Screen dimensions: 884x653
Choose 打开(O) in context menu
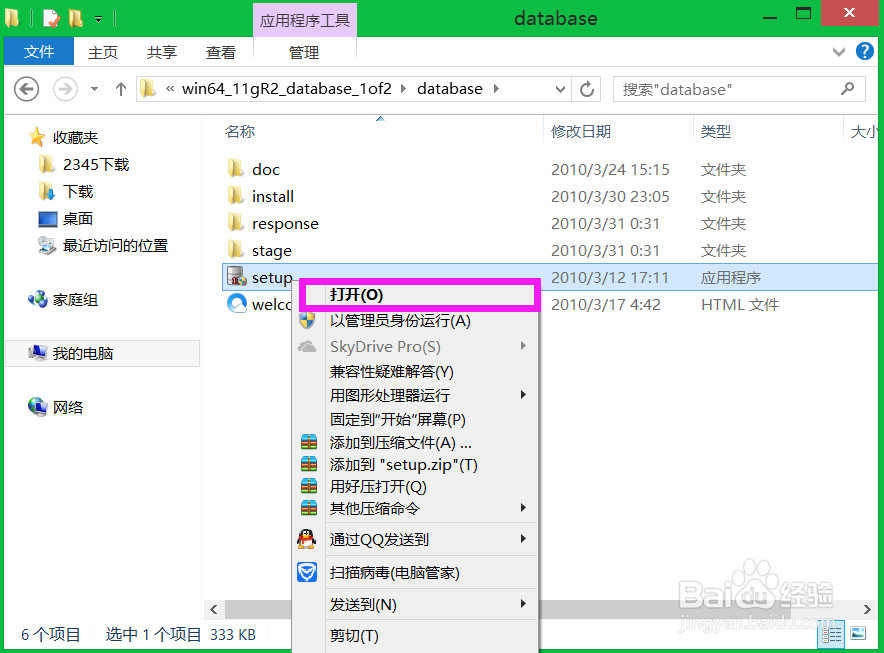coord(419,295)
